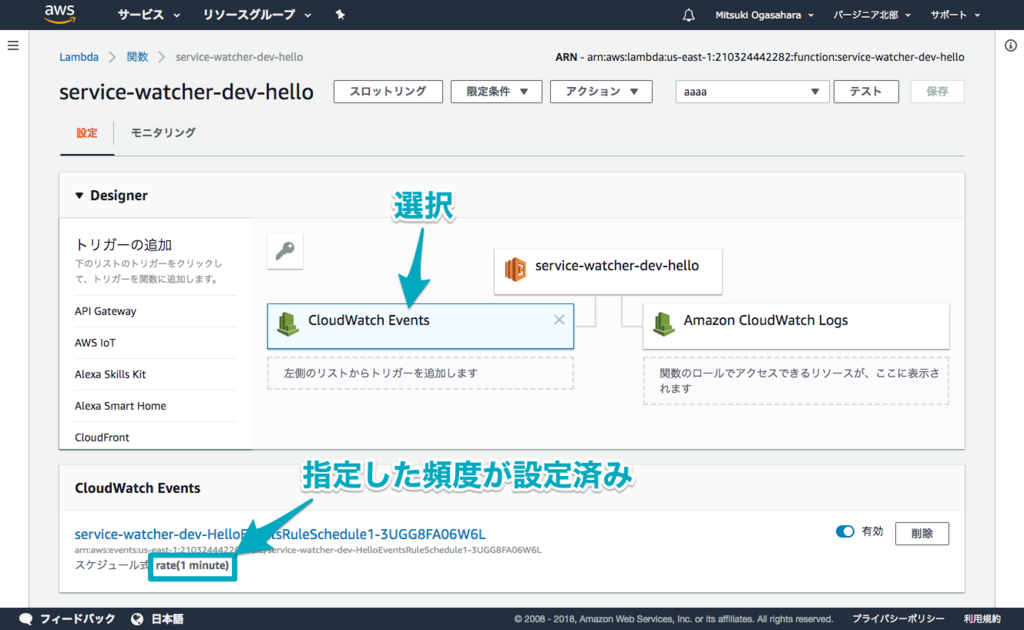Open the aaaa test event dropdown

pyautogui.click(x=752, y=91)
